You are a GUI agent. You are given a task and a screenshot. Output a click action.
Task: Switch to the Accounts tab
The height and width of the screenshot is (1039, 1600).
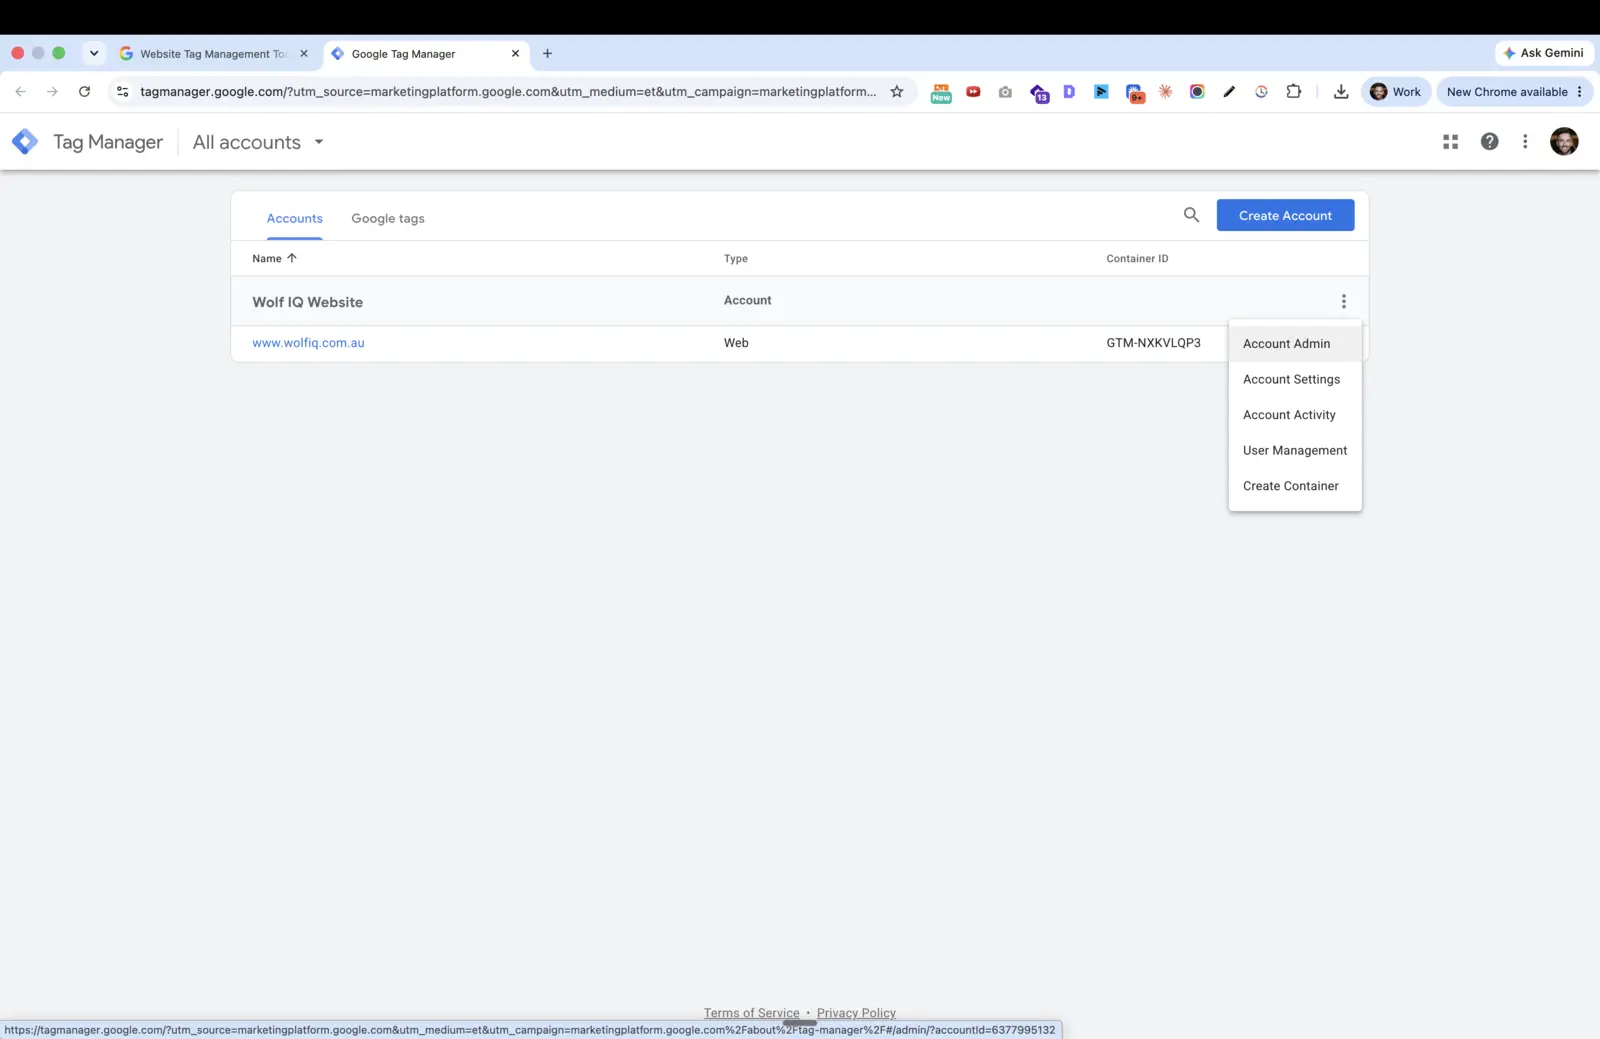[294, 219]
